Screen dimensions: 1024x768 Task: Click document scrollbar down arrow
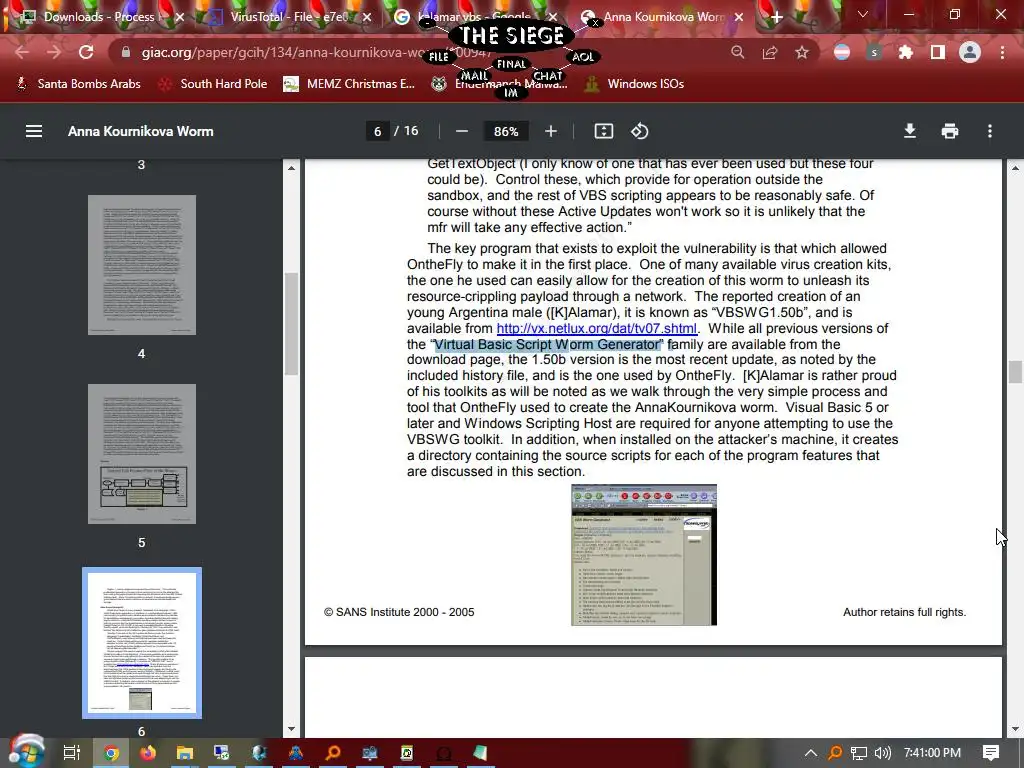(1015, 729)
